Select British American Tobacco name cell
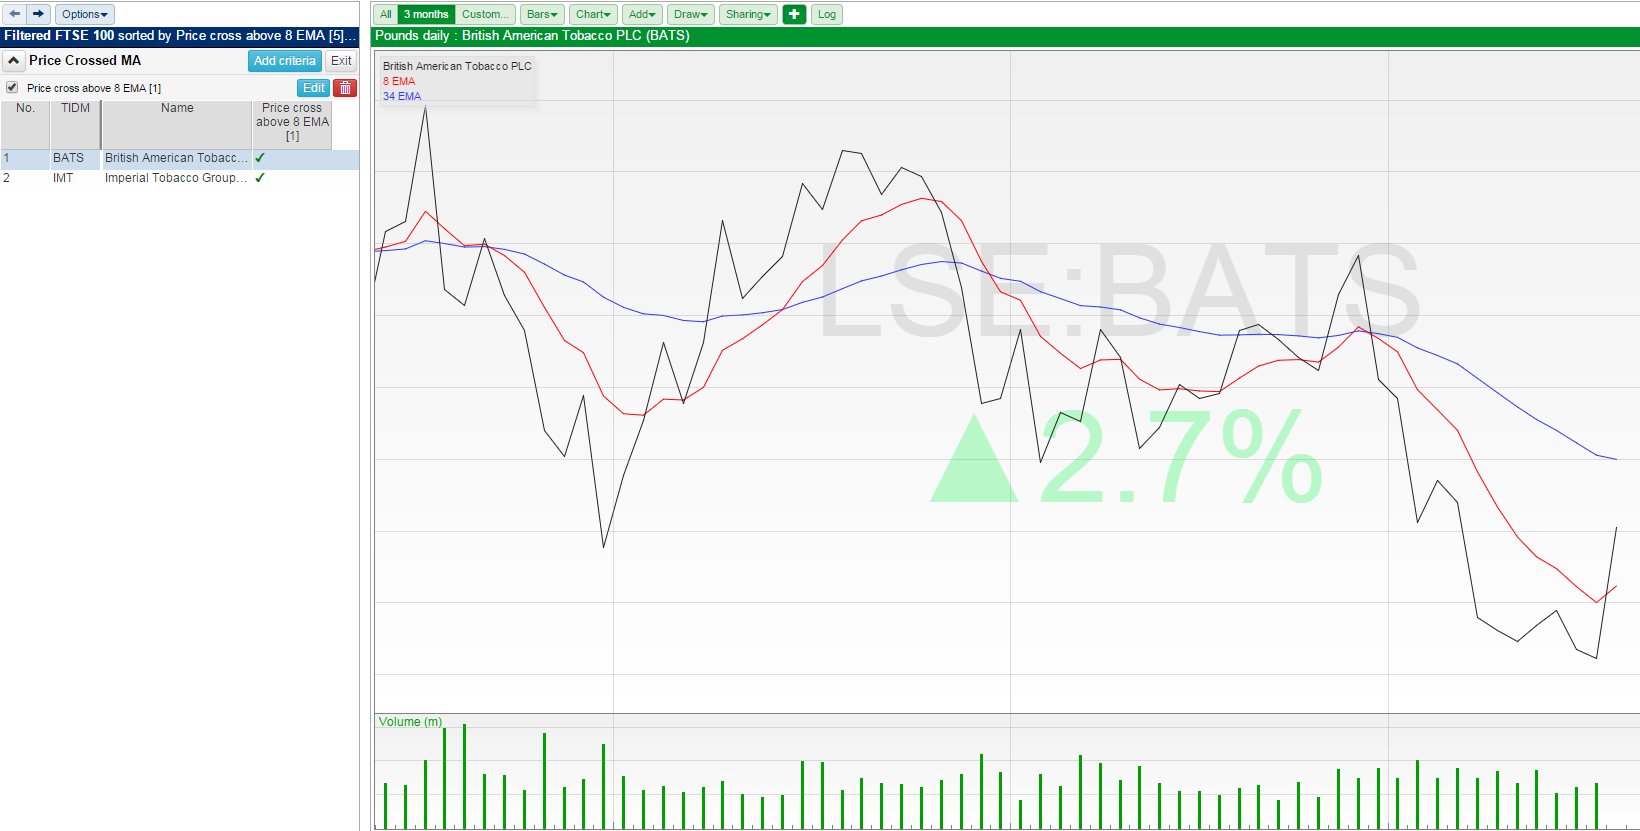 [x=176, y=158]
